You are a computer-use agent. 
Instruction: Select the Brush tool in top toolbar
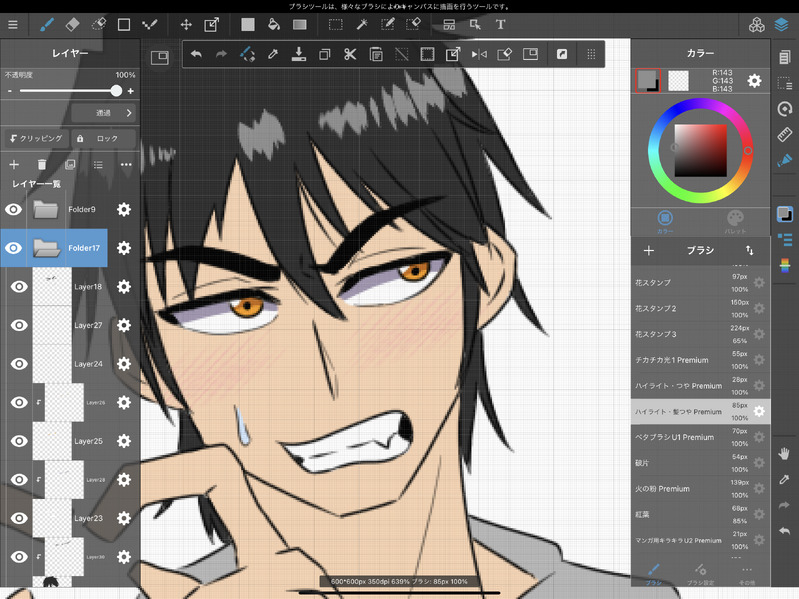(x=47, y=24)
